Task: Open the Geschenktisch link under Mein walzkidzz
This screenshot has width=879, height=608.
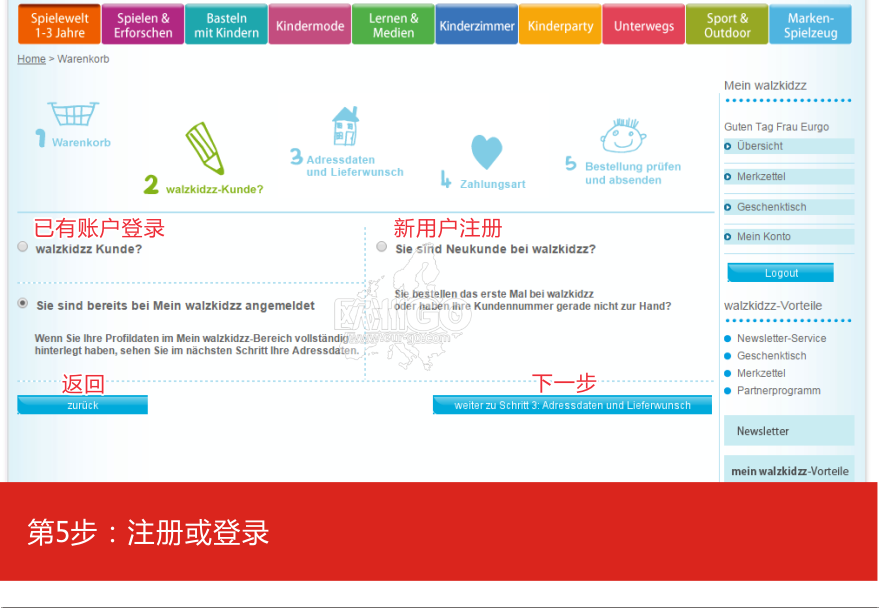Action: [771, 207]
